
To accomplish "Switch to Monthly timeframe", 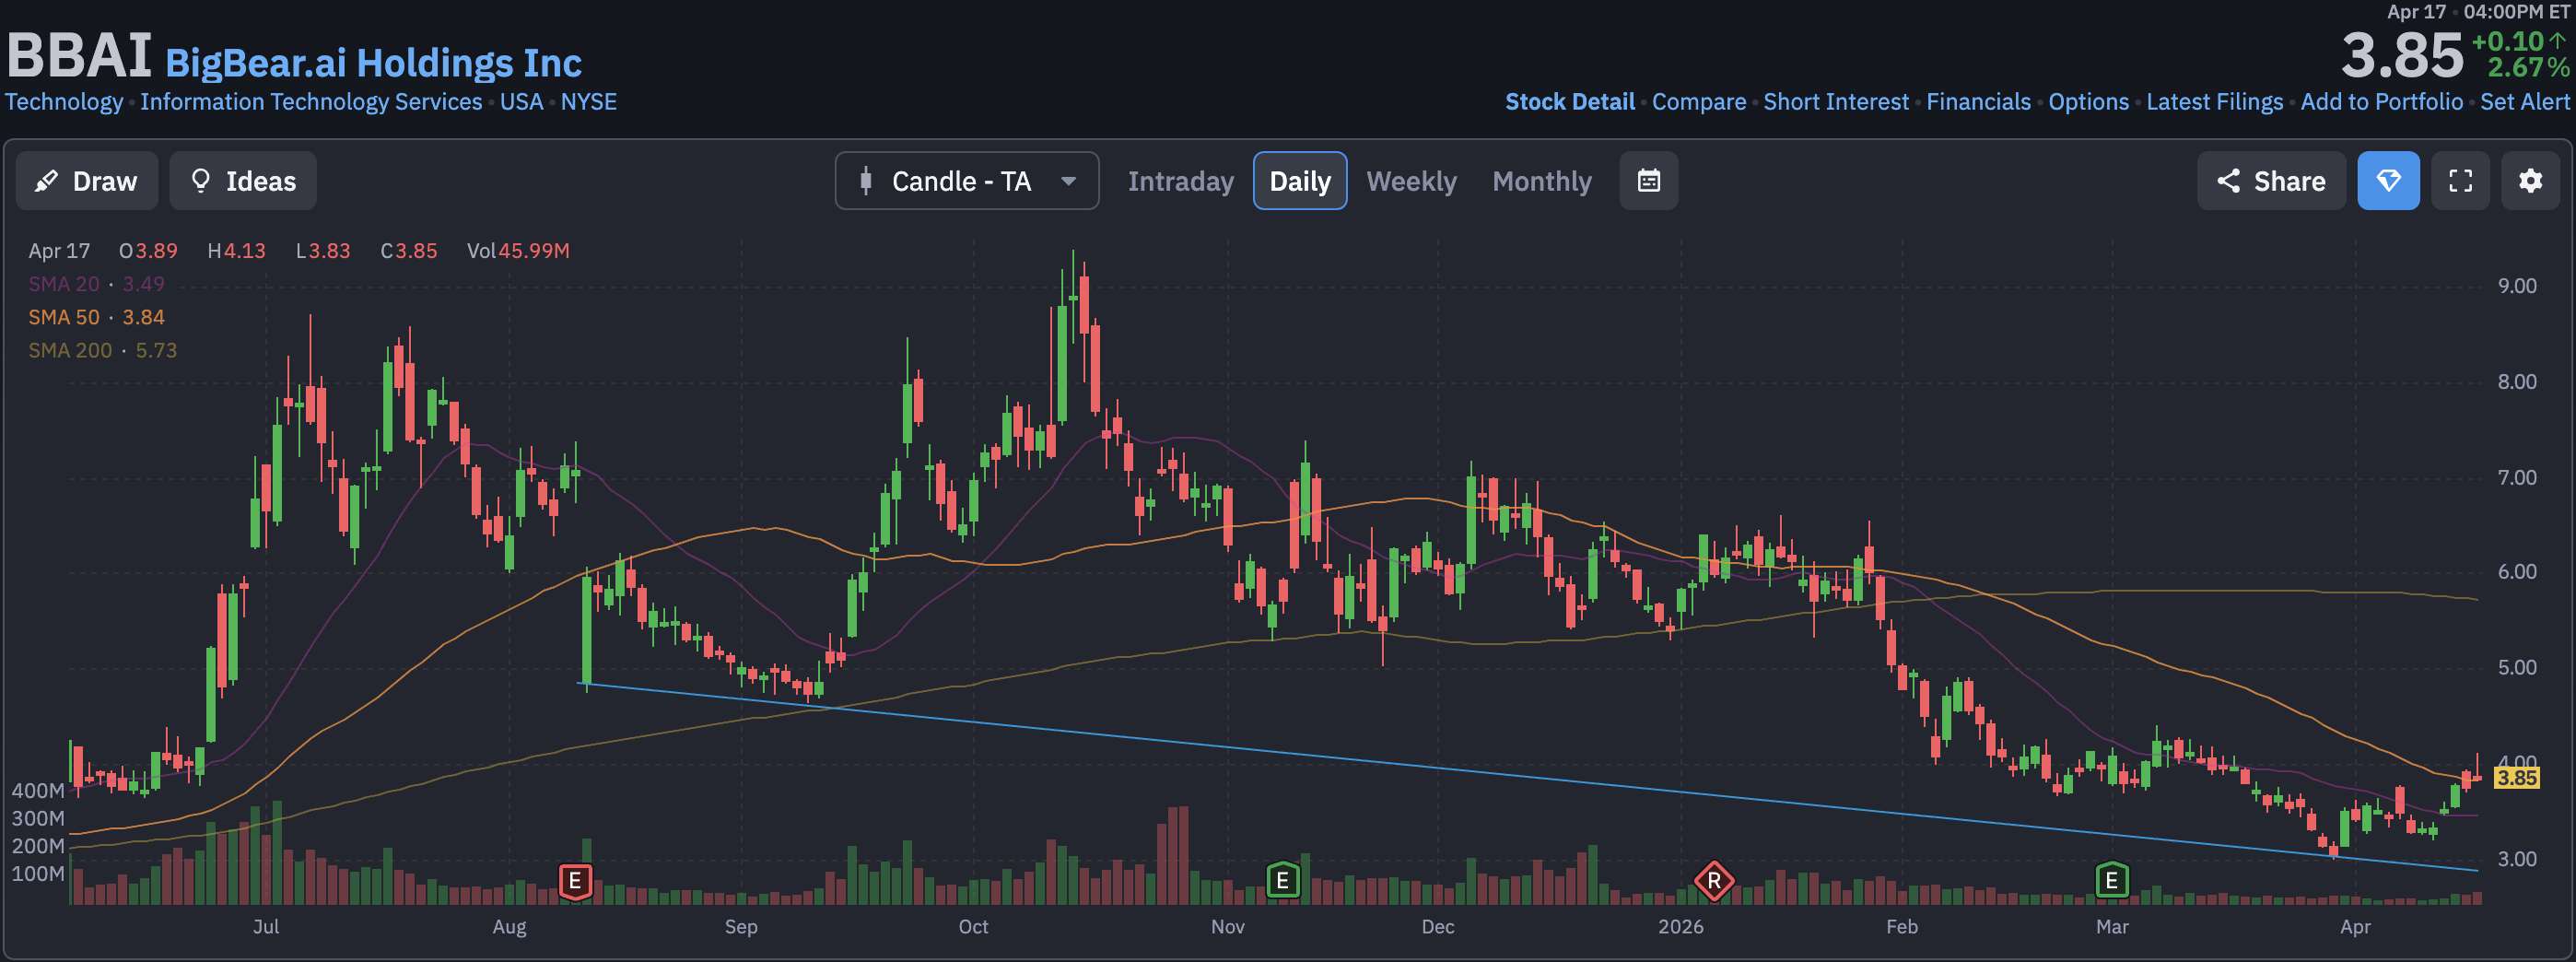I will point(1541,181).
